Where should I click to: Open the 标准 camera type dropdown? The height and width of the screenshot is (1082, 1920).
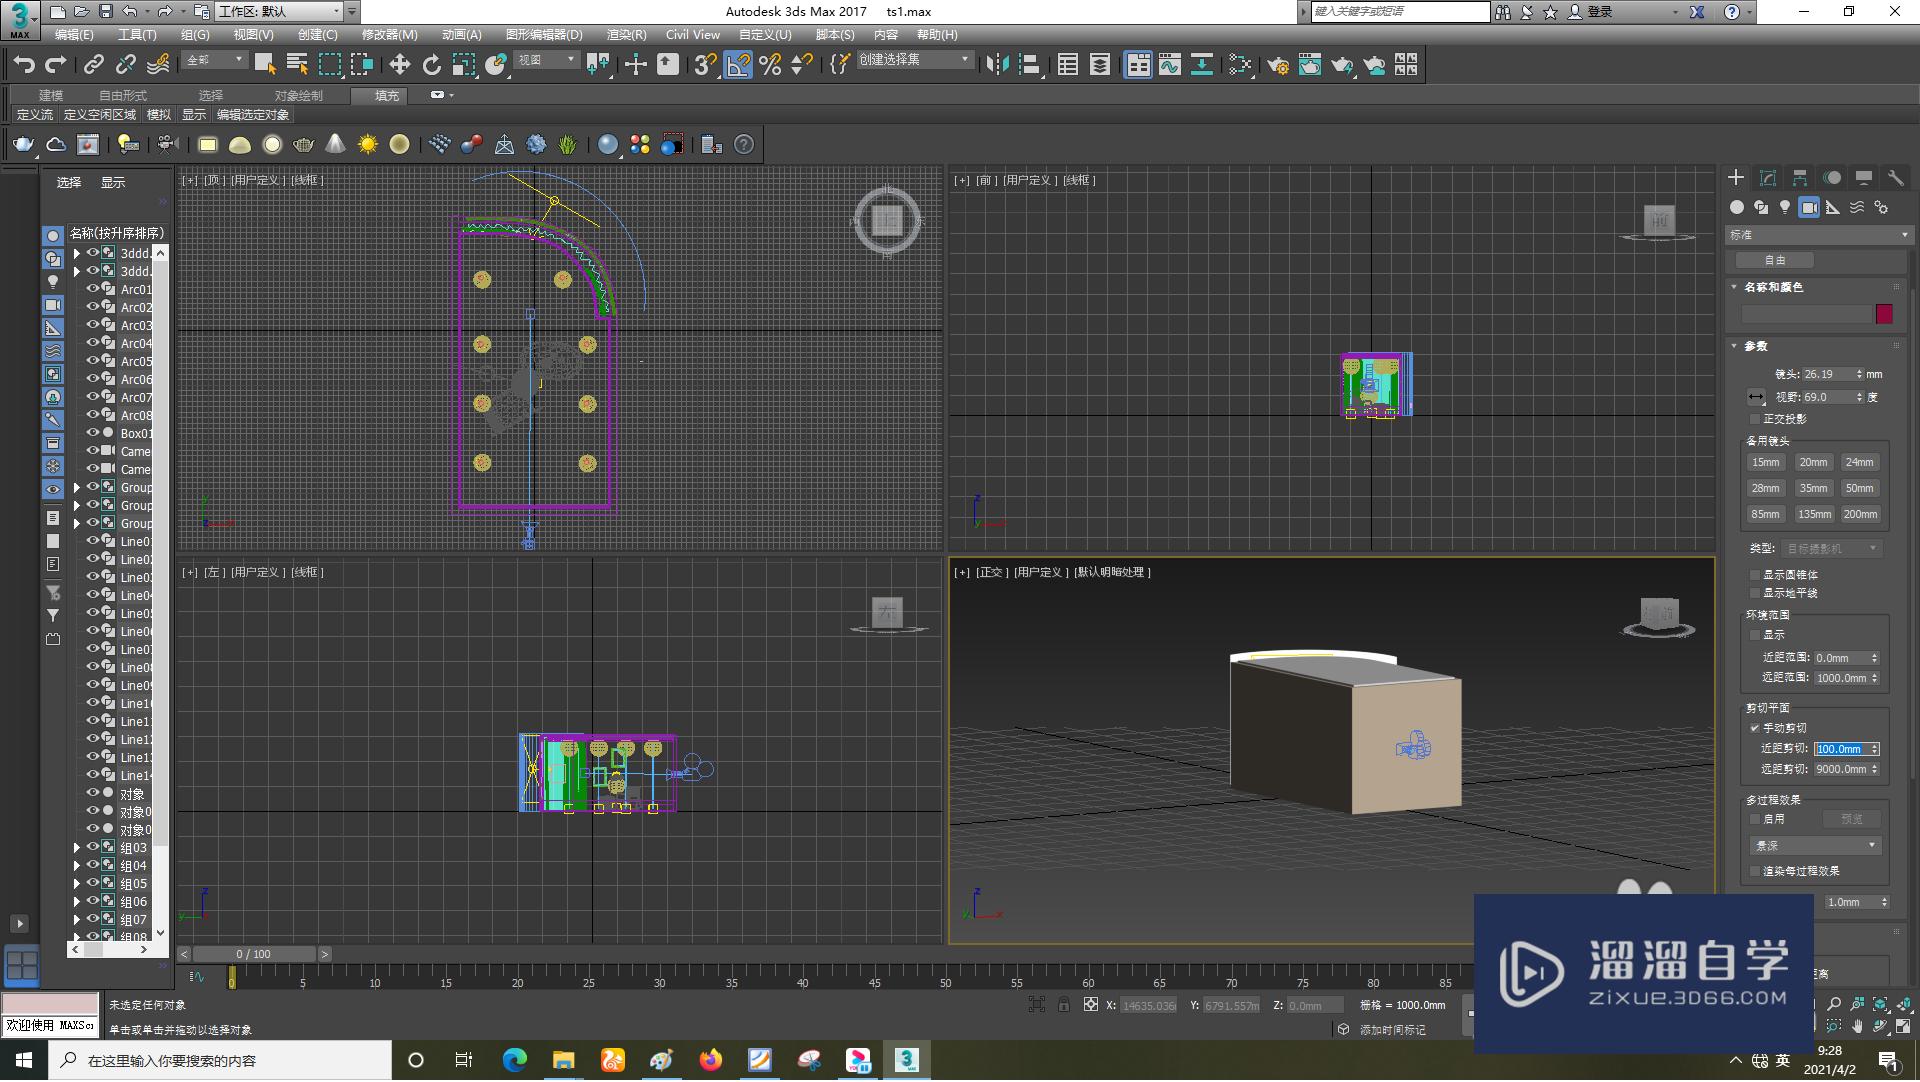[x=1819, y=235]
